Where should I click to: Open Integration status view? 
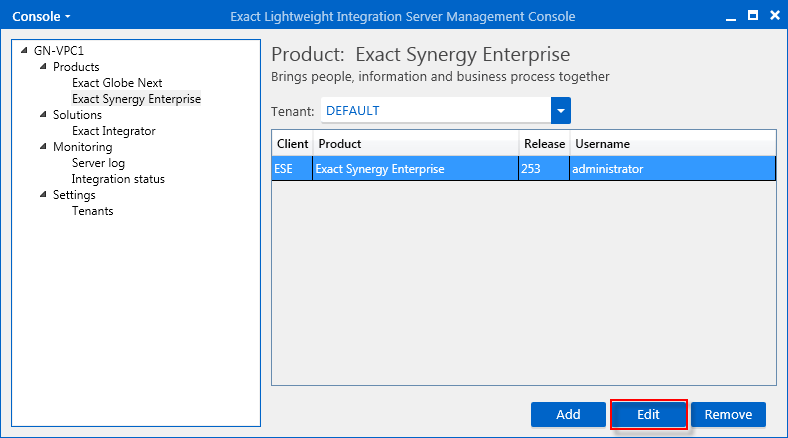click(118, 179)
